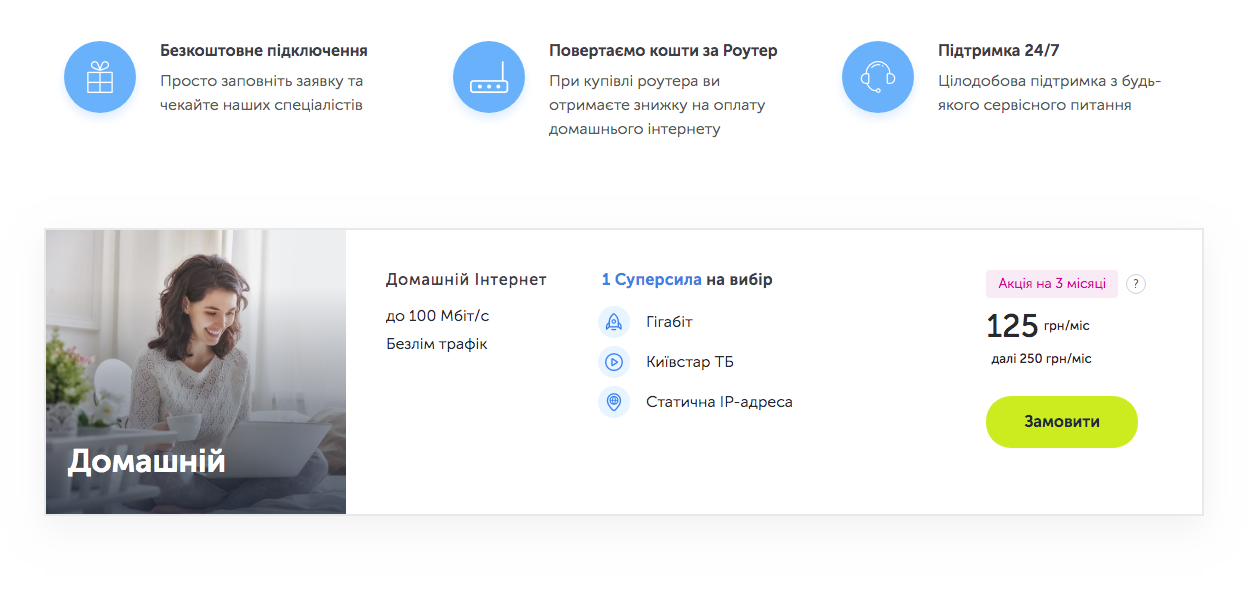
Task: Select the Статична IP-адреса location icon
Action: pyautogui.click(x=614, y=402)
